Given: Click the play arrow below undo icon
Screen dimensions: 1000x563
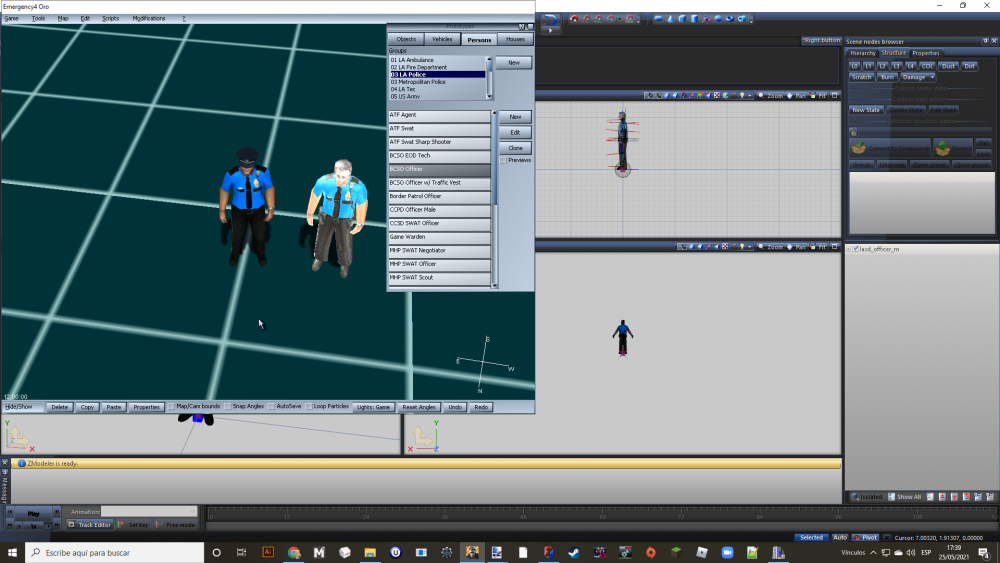Looking at the screenshot, I should tap(550, 30).
